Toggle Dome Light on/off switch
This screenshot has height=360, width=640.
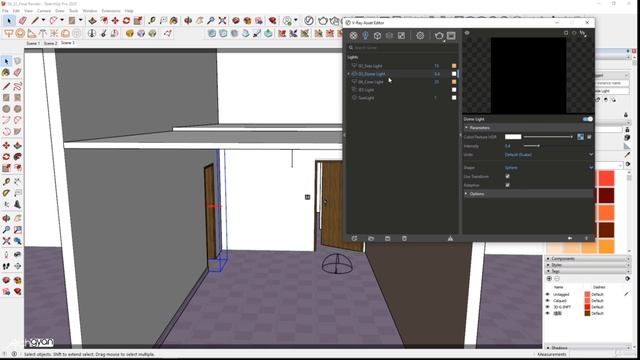point(588,119)
